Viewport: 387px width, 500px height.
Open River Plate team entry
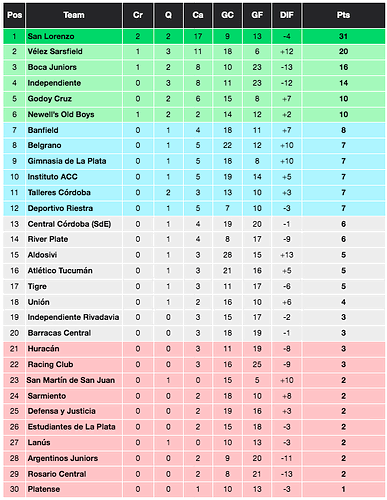[48, 239]
